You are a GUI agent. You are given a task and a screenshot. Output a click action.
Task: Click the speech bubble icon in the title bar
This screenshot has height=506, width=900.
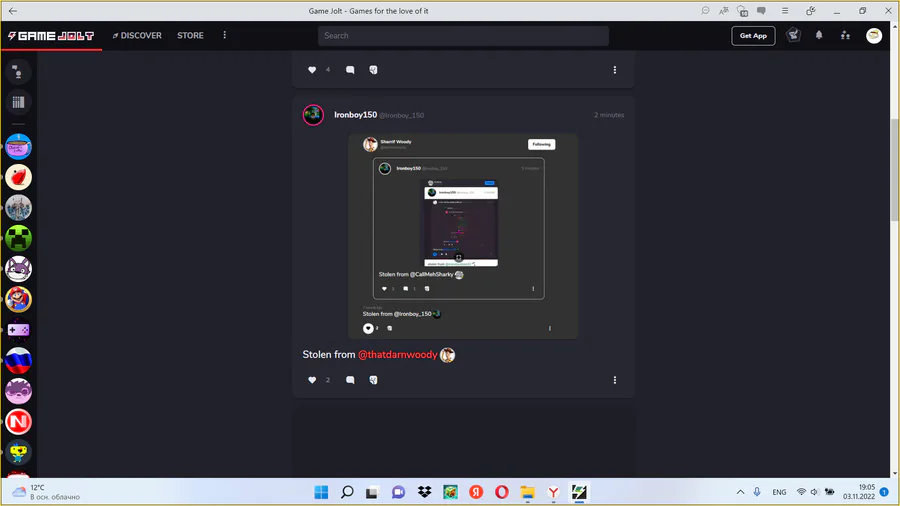coord(762,11)
